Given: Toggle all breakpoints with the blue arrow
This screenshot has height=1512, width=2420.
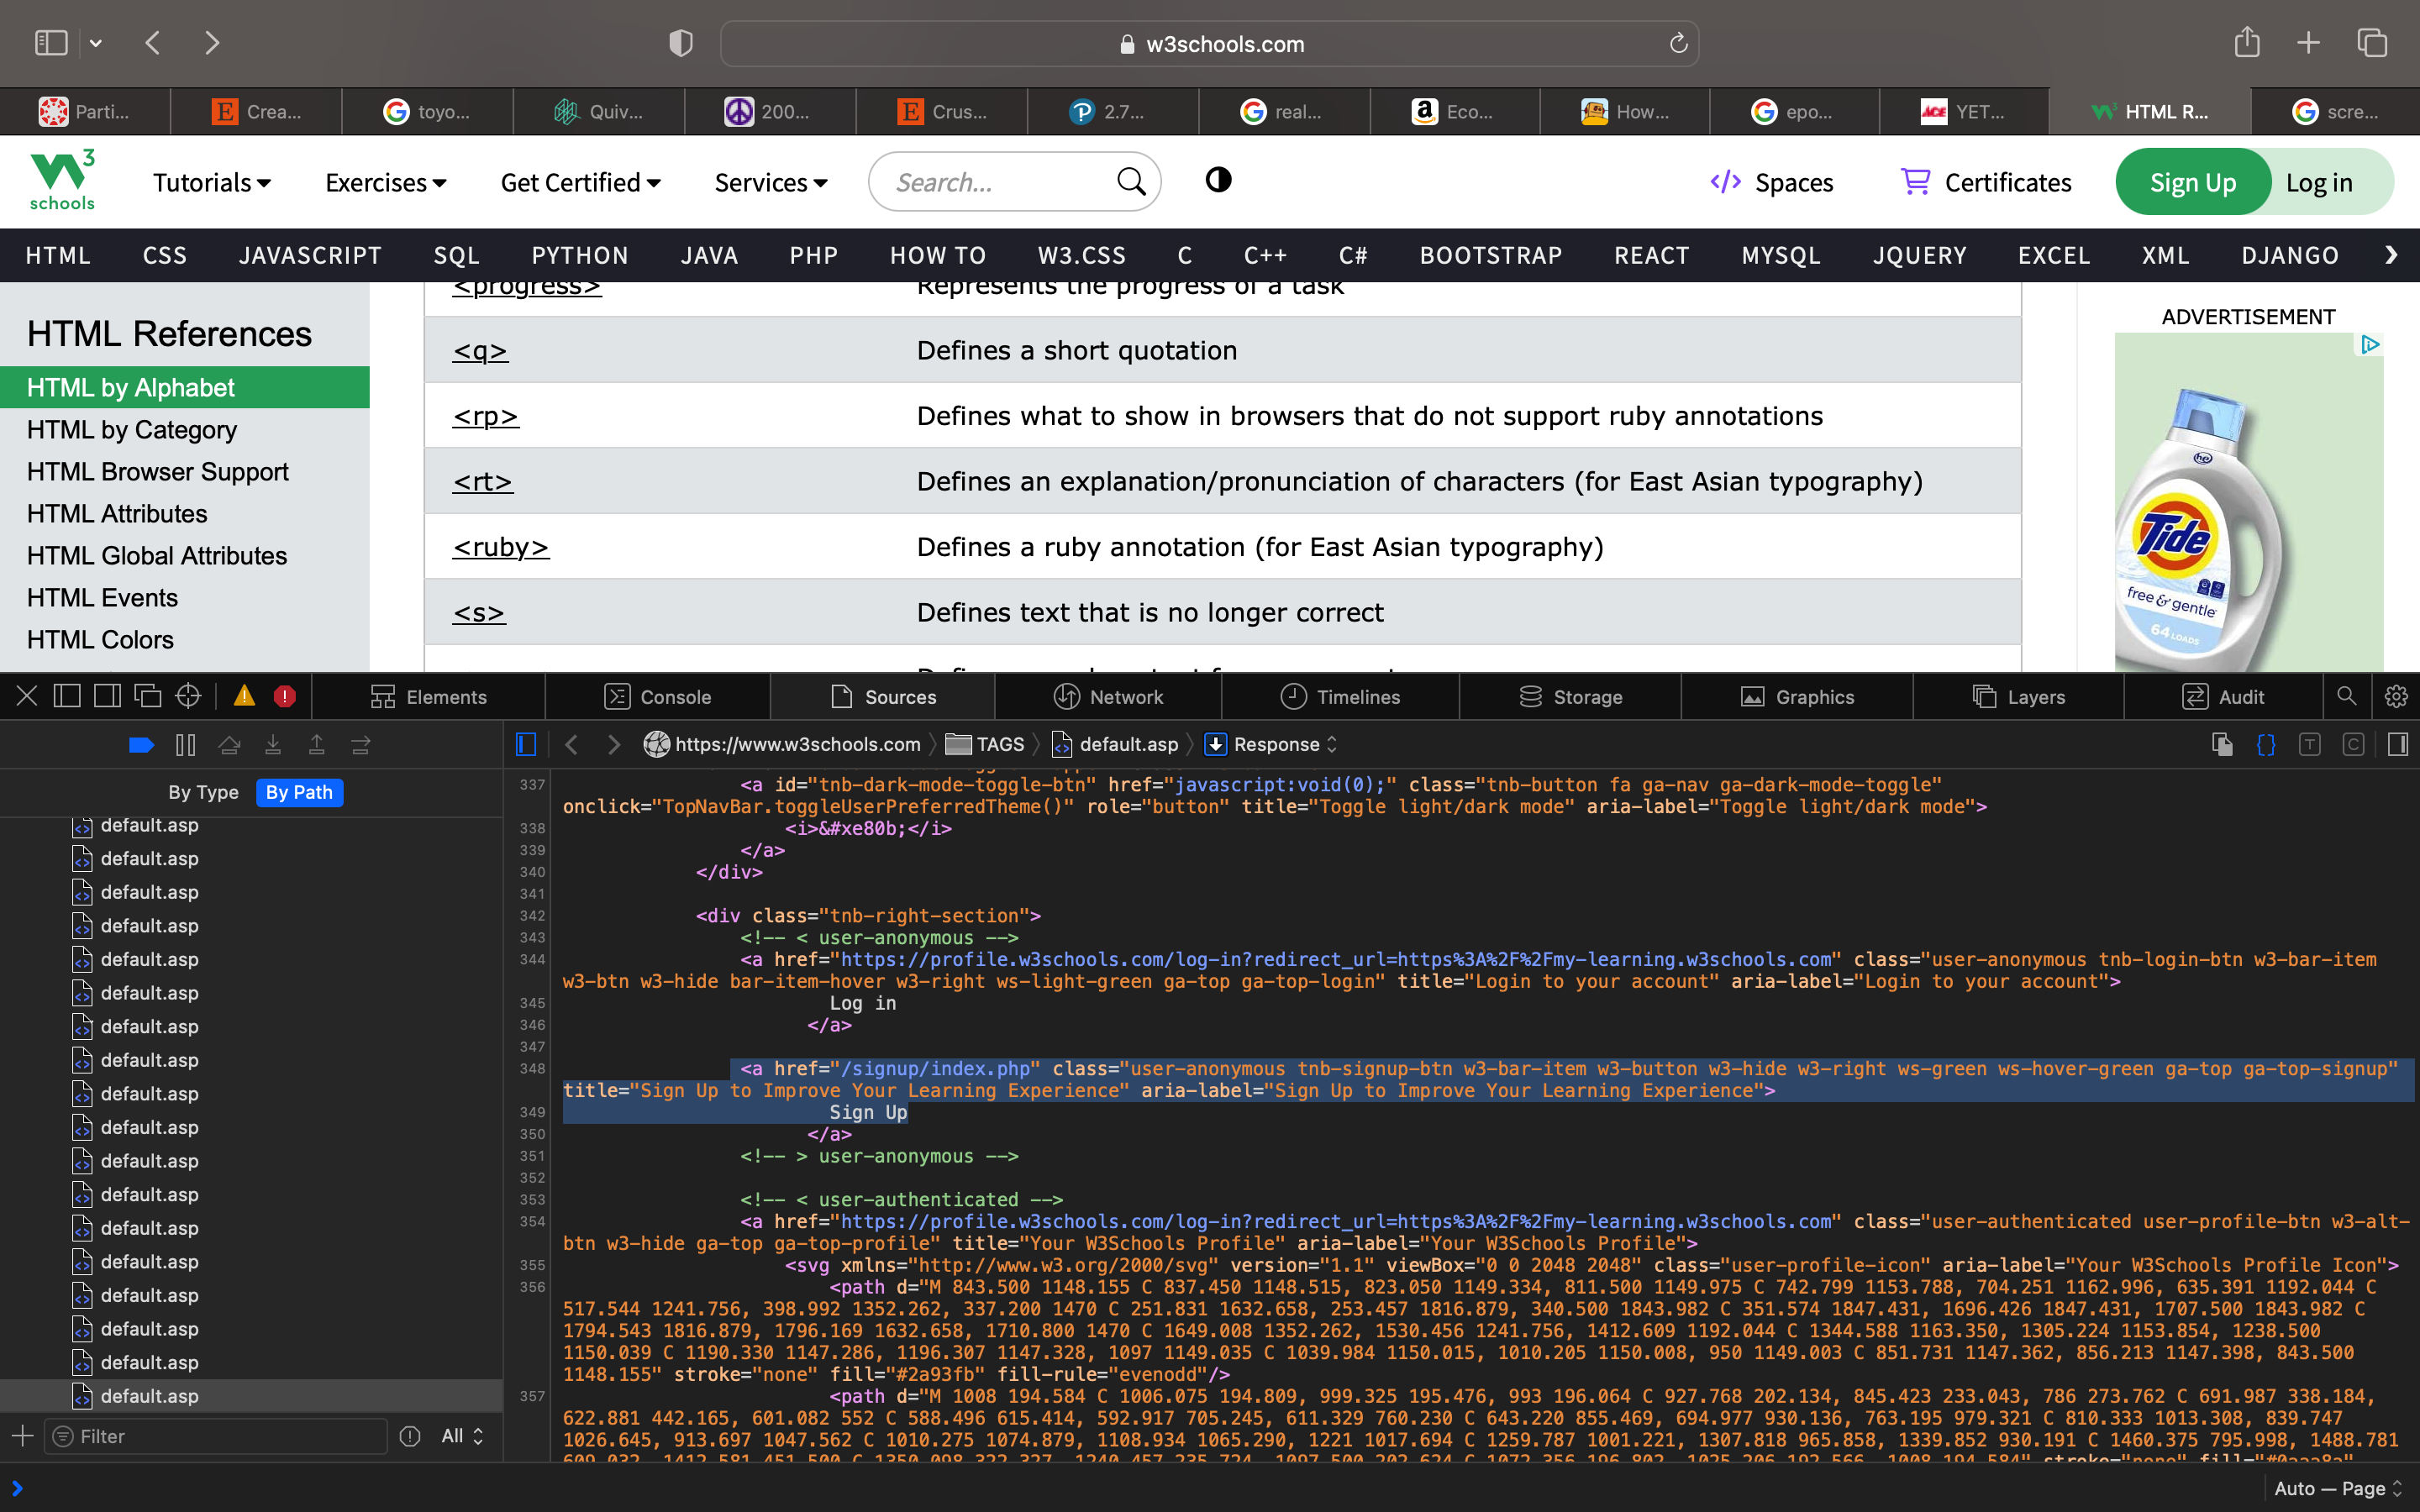Looking at the screenshot, I should [x=141, y=745].
